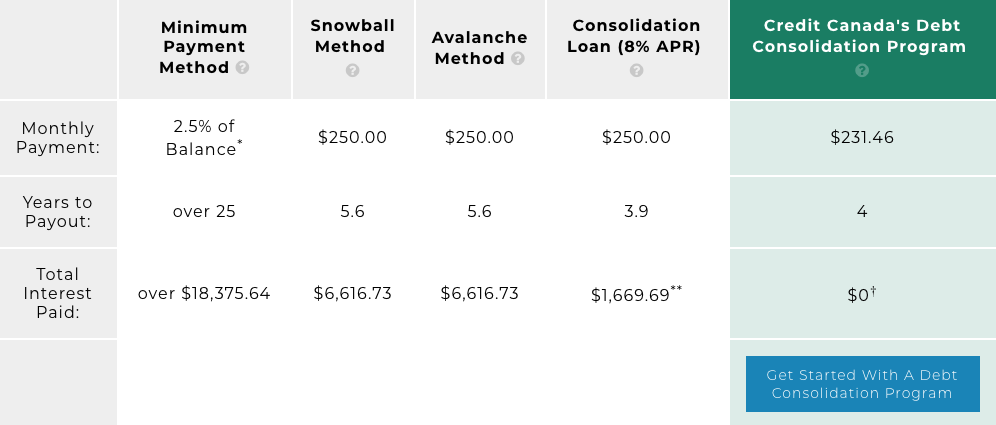Select the Snowball Method column heading
Viewport: 996px width, 425px height.
pyautogui.click(x=353, y=36)
